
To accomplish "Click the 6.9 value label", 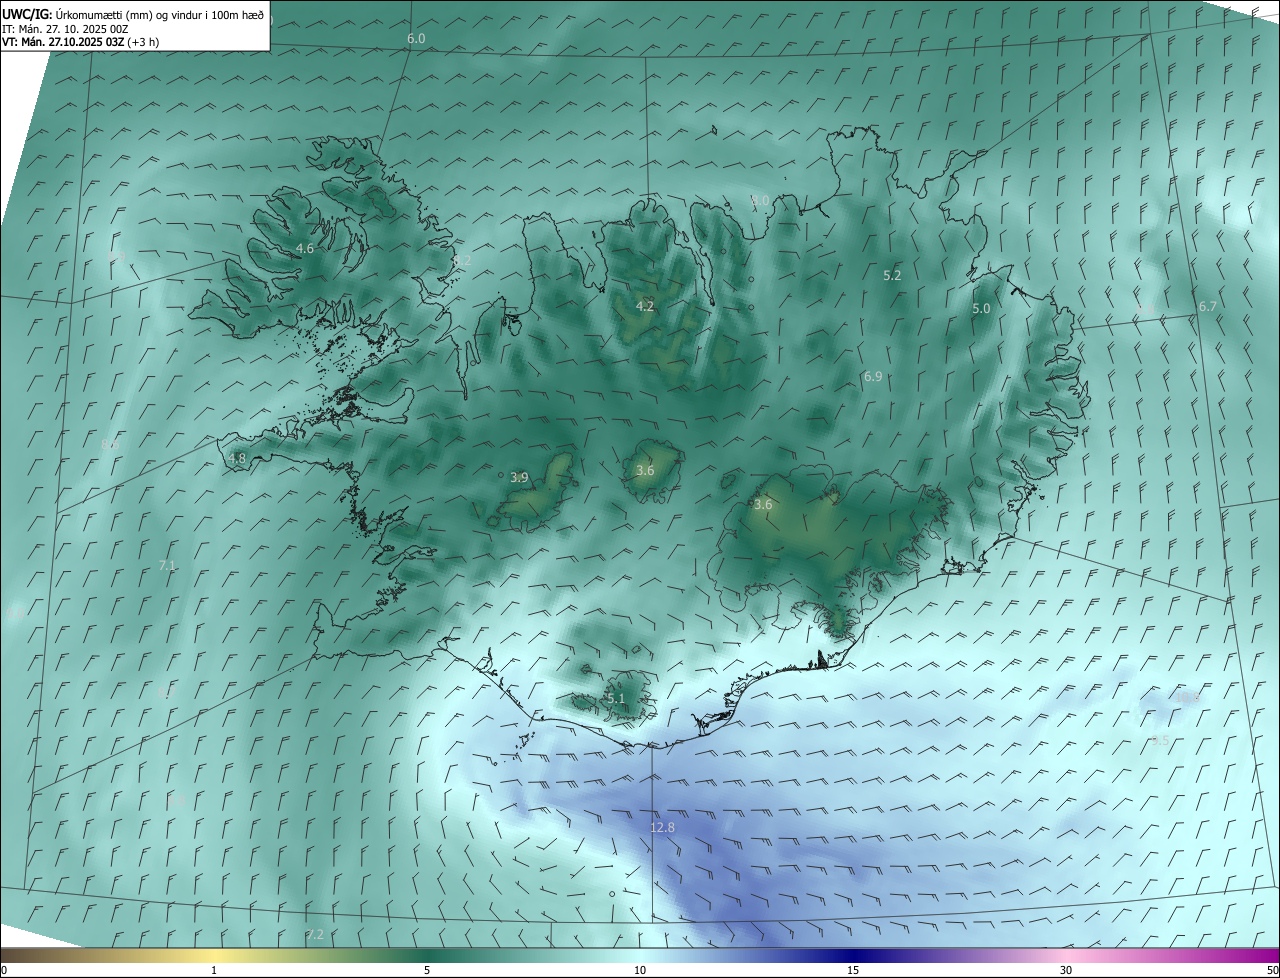I will point(873,377).
